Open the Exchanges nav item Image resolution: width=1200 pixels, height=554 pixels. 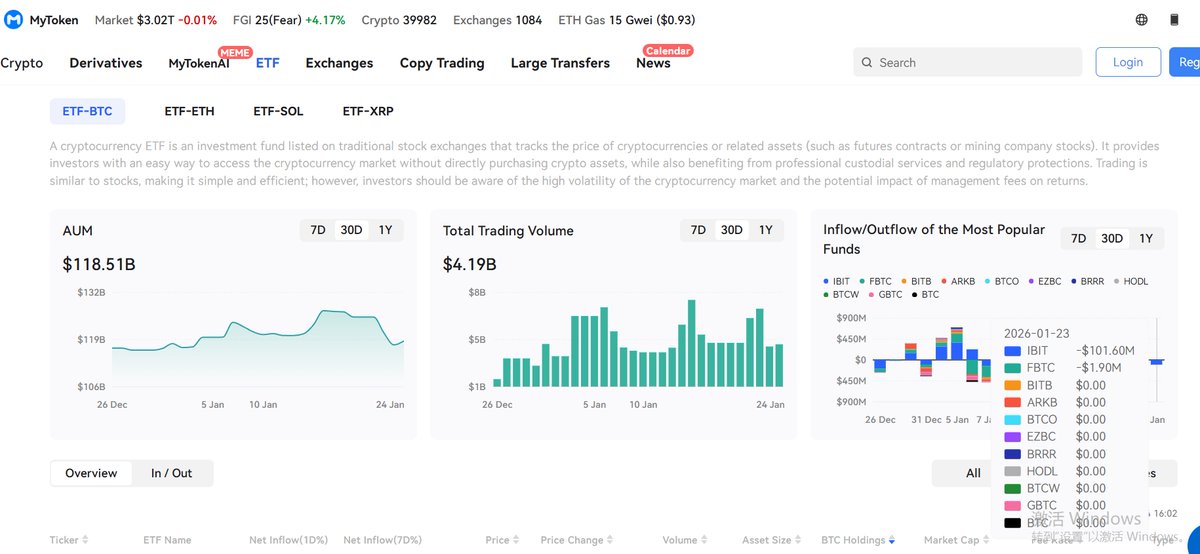tap(339, 63)
